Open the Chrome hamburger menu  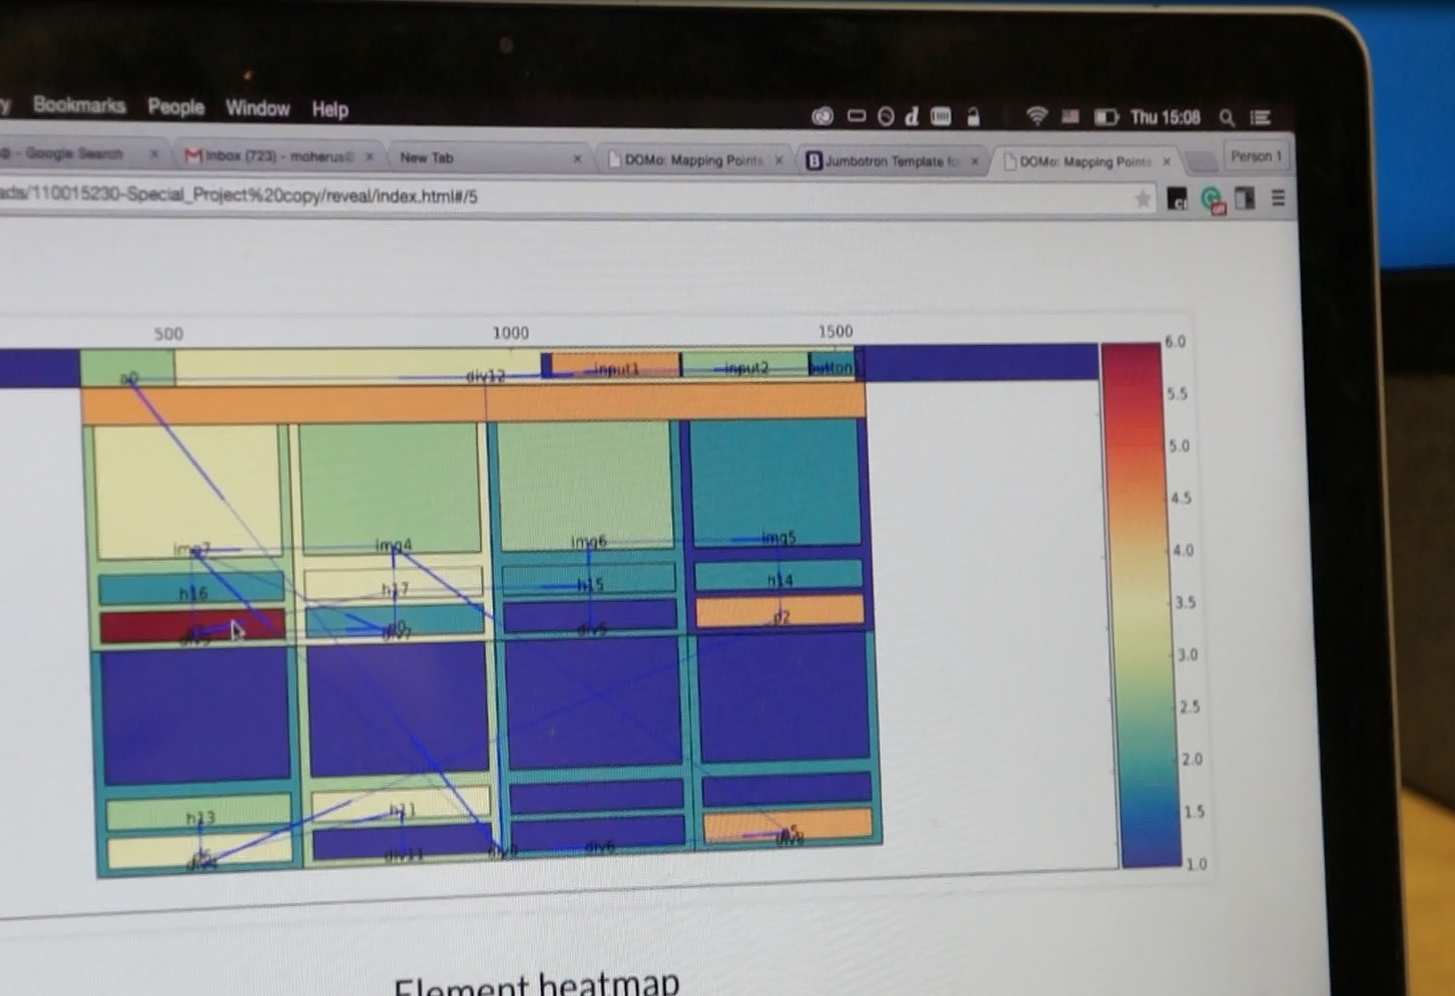tap(1277, 198)
